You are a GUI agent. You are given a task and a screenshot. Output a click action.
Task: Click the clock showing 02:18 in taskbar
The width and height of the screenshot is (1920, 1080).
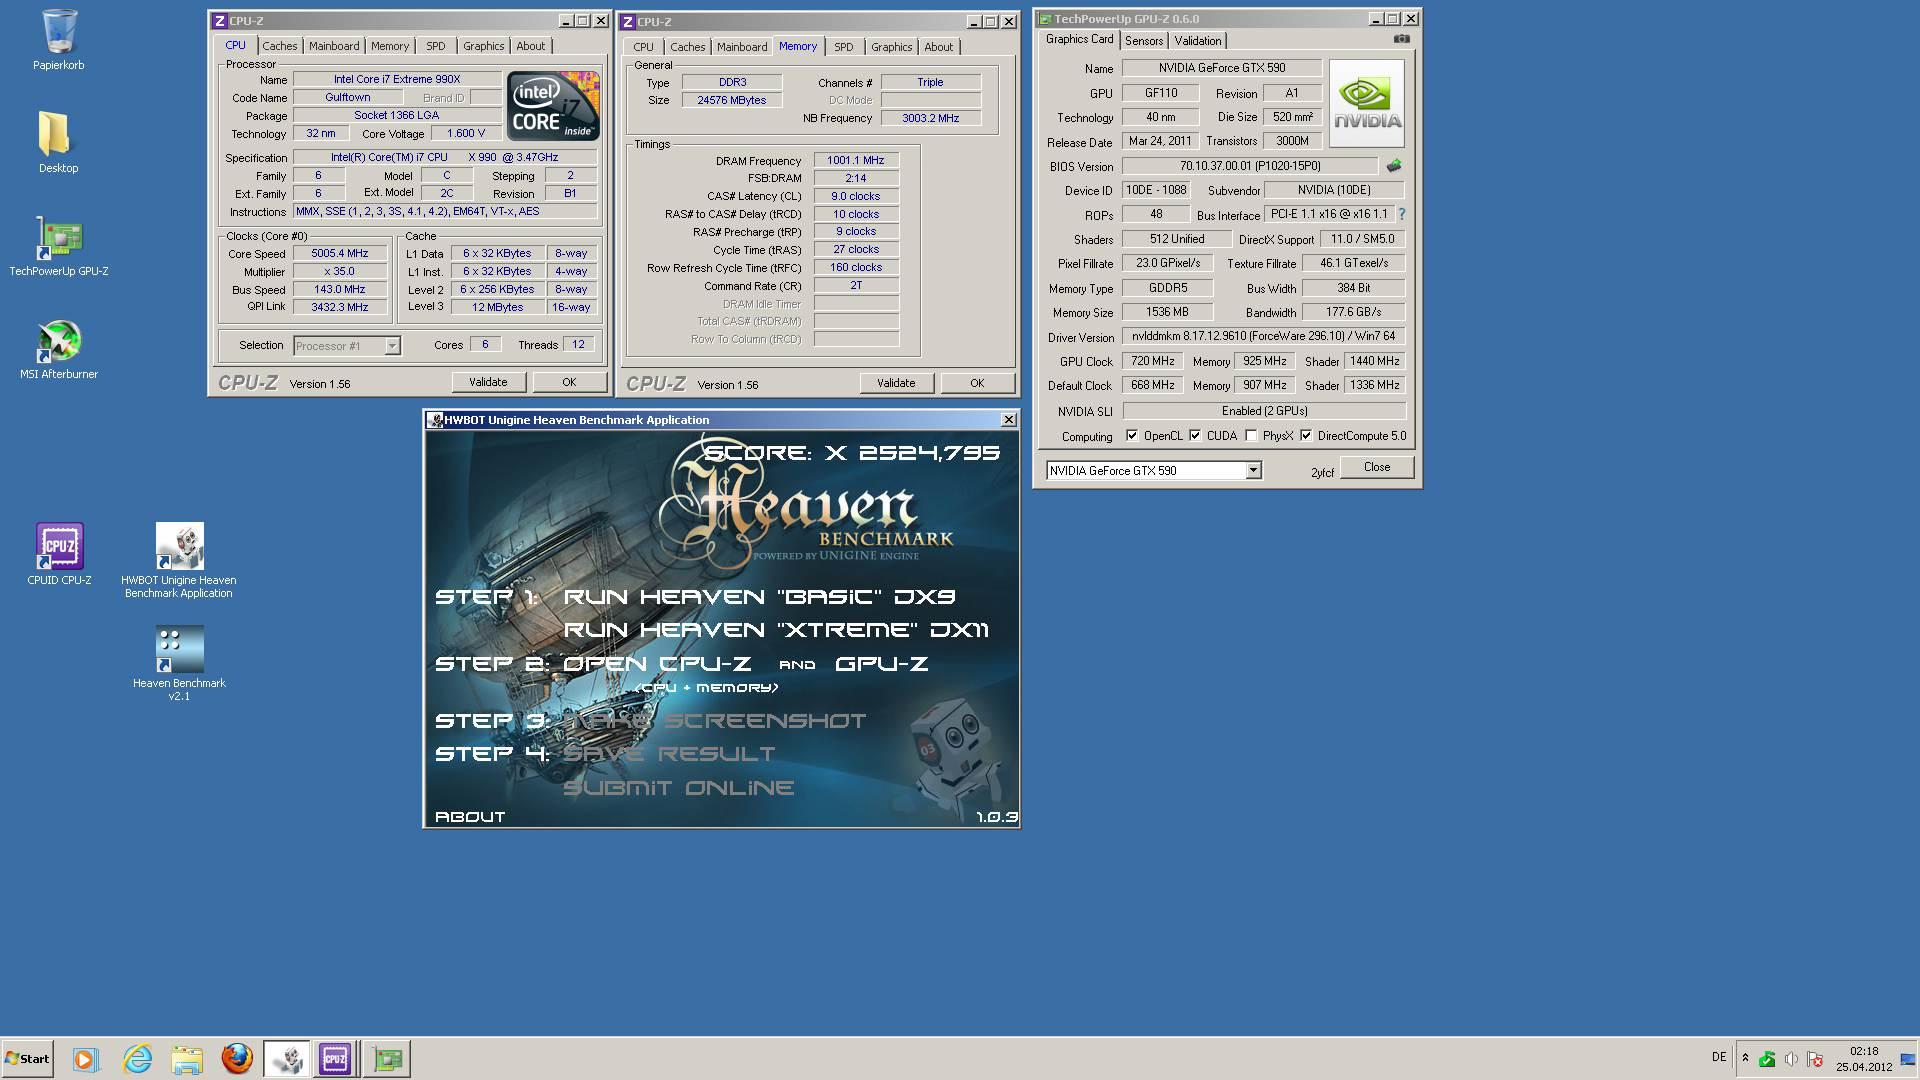click(1864, 1052)
